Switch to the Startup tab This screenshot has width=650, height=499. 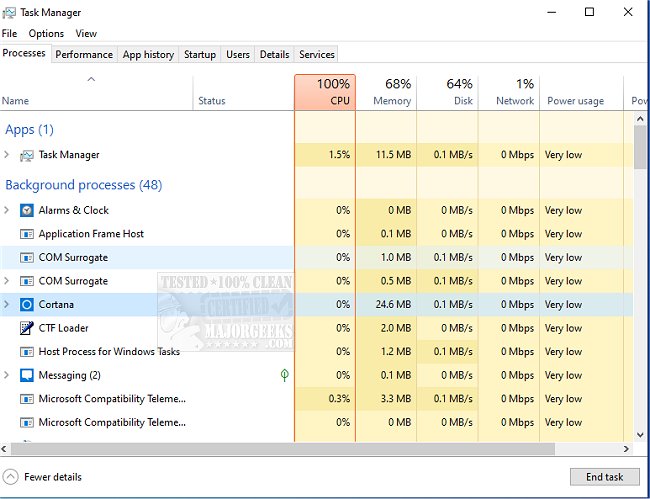click(200, 54)
